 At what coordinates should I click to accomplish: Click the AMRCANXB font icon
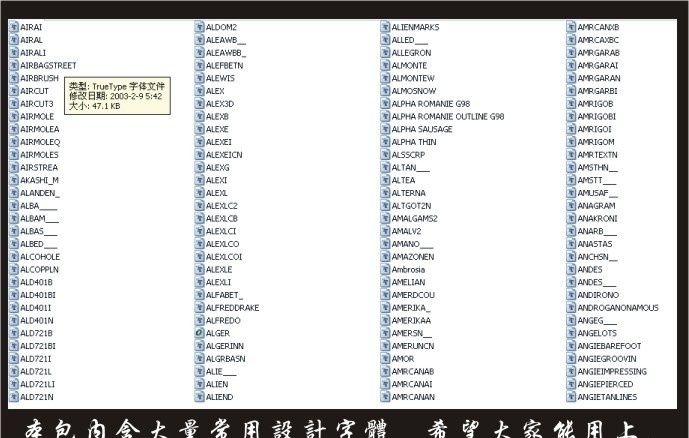(x=571, y=27)
